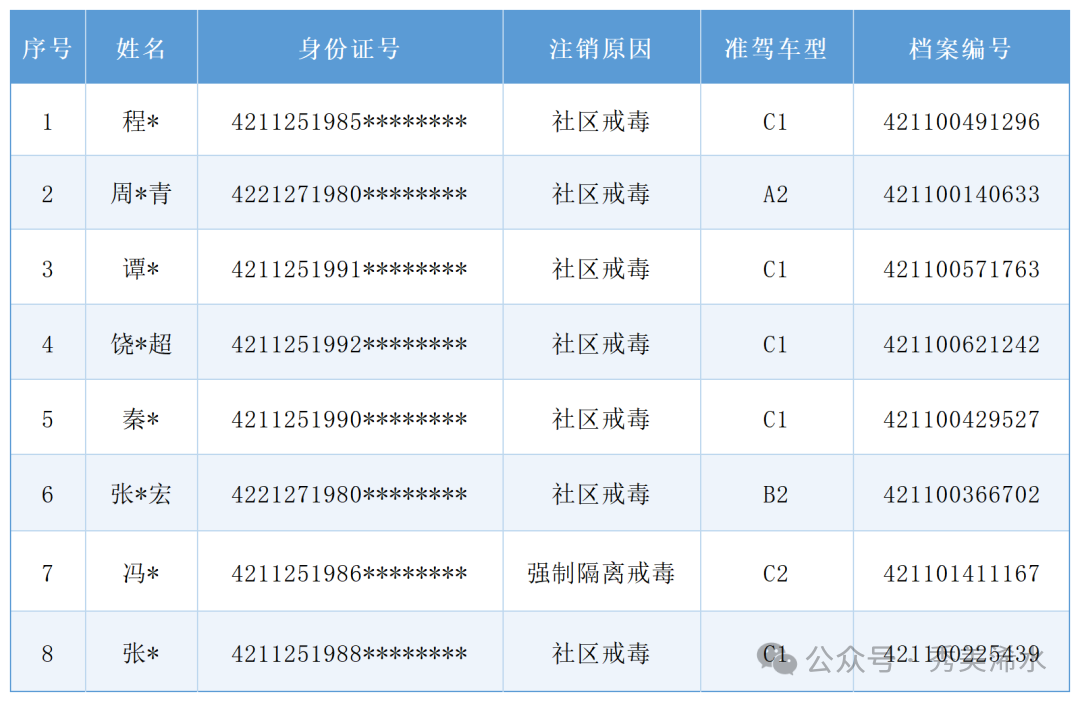Select the 准驾车型 column header
Screen dimensions: 1080x702
point(776,48)
